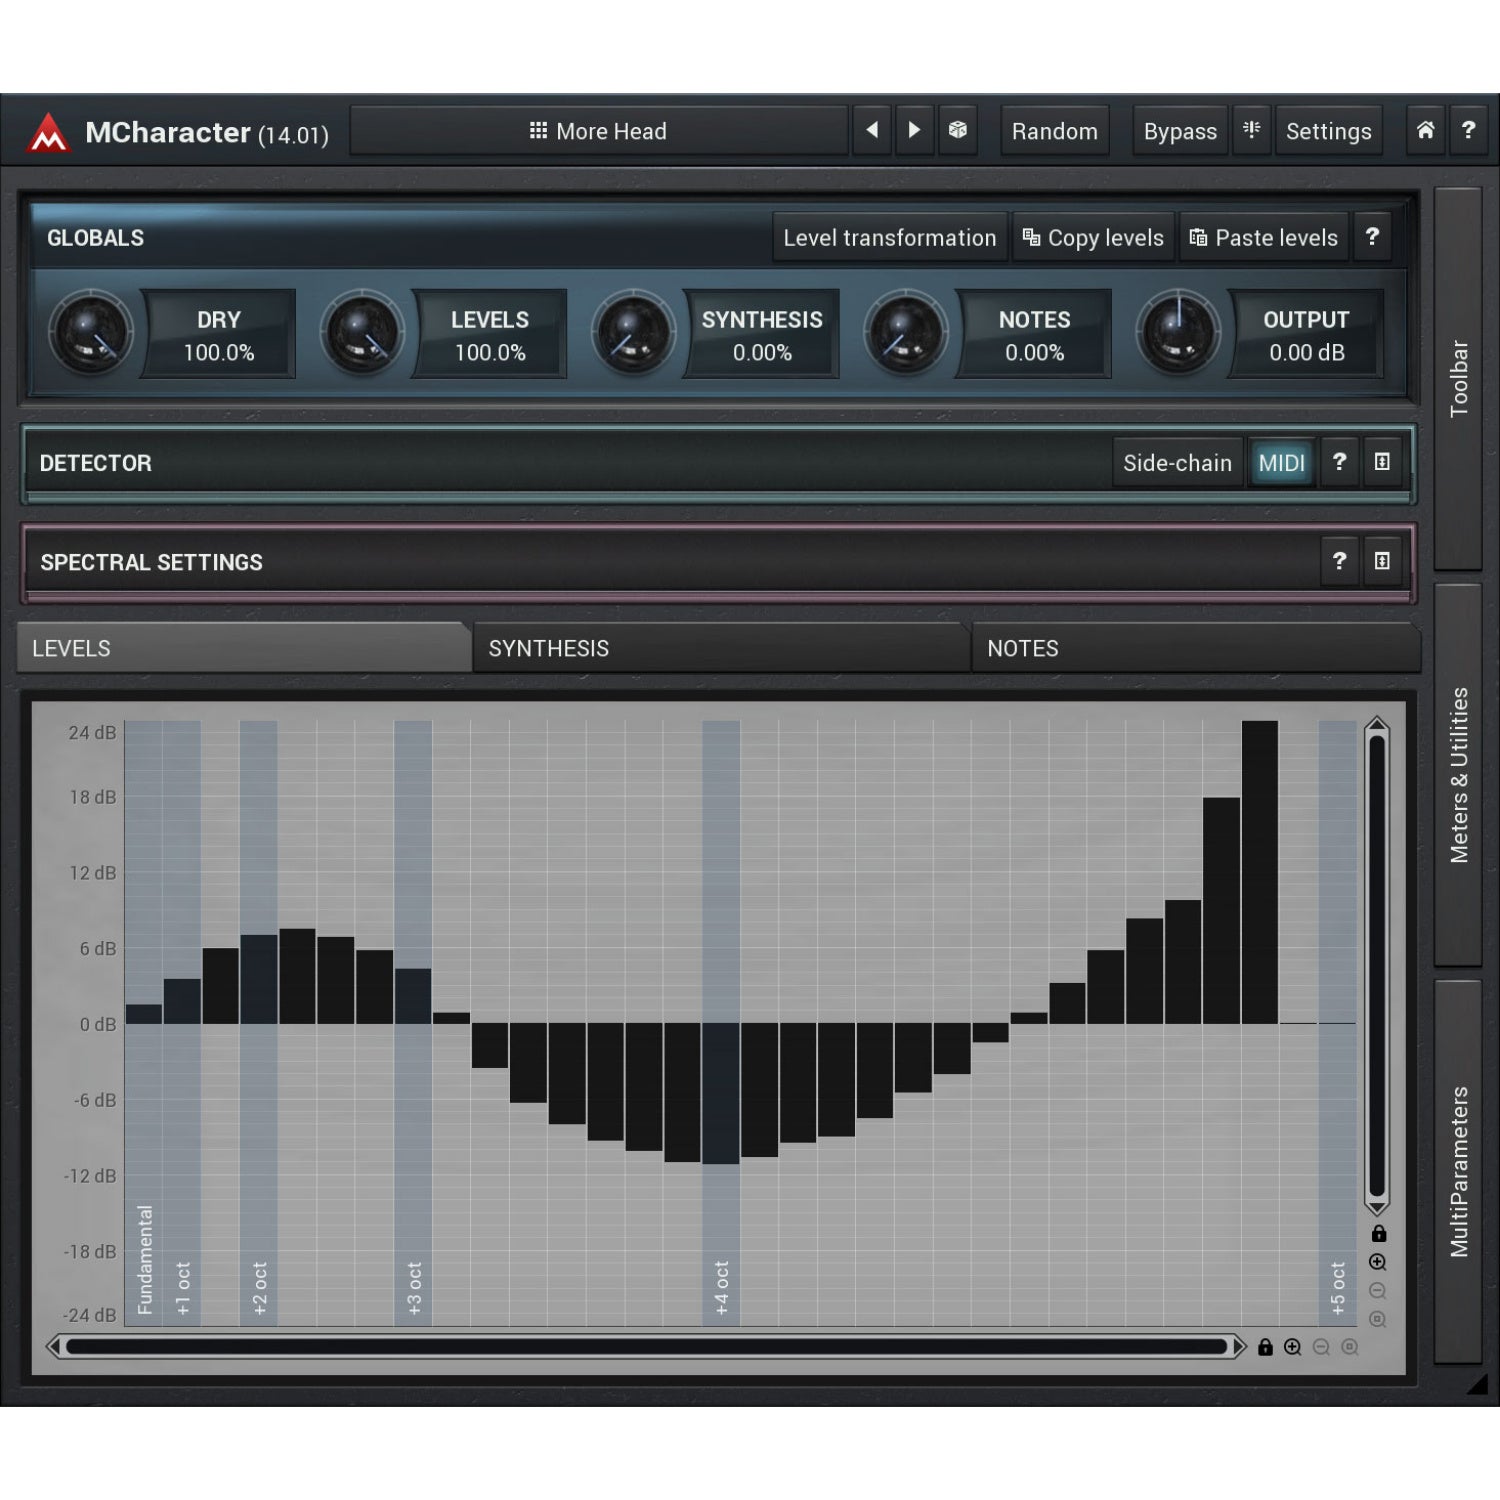
Task: Click Paste levels button
Action: click(x=1264, y=238)
